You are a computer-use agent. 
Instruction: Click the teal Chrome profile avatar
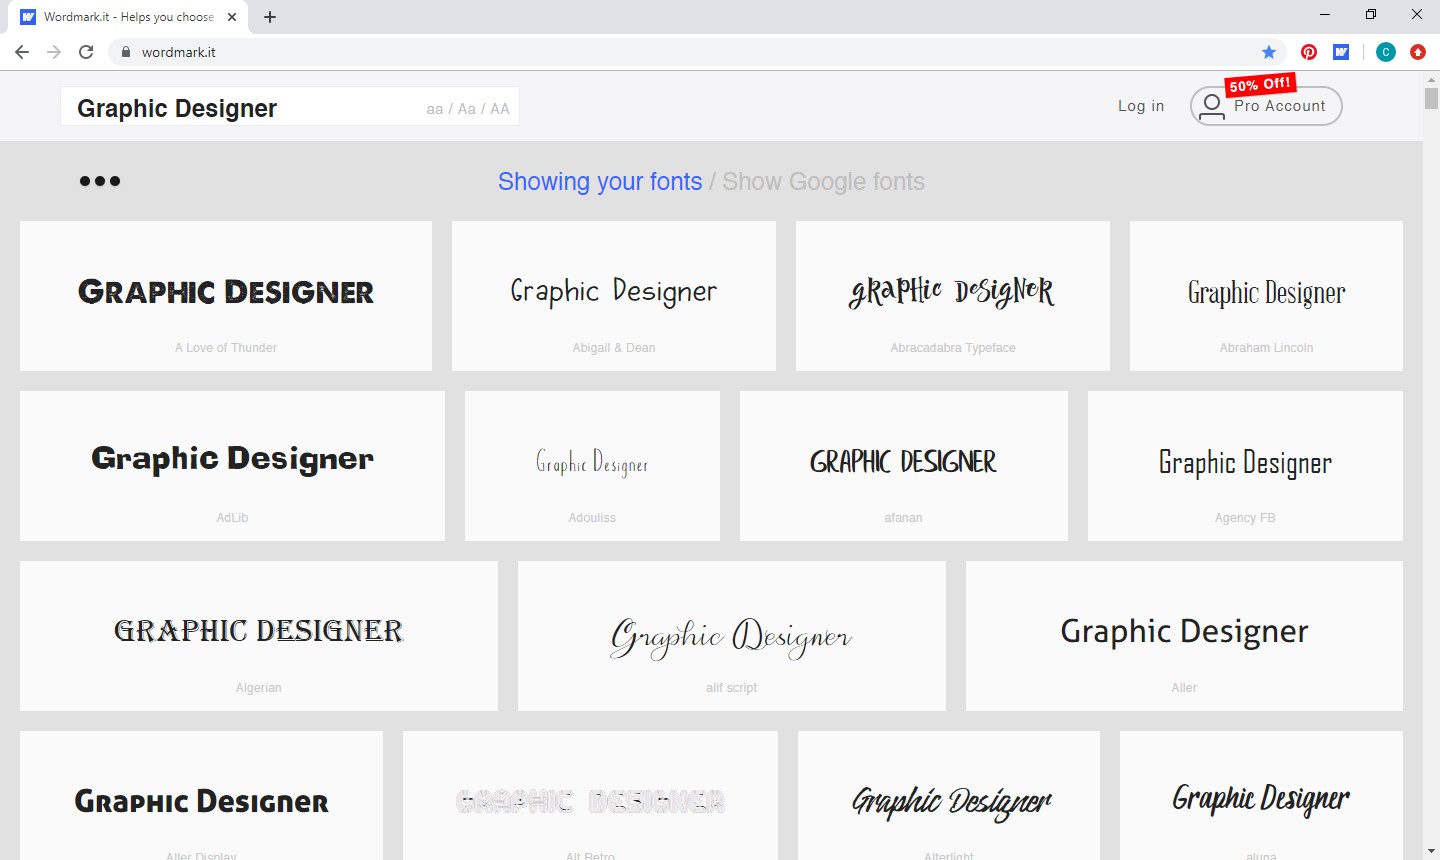click(x=1385, y=52)
